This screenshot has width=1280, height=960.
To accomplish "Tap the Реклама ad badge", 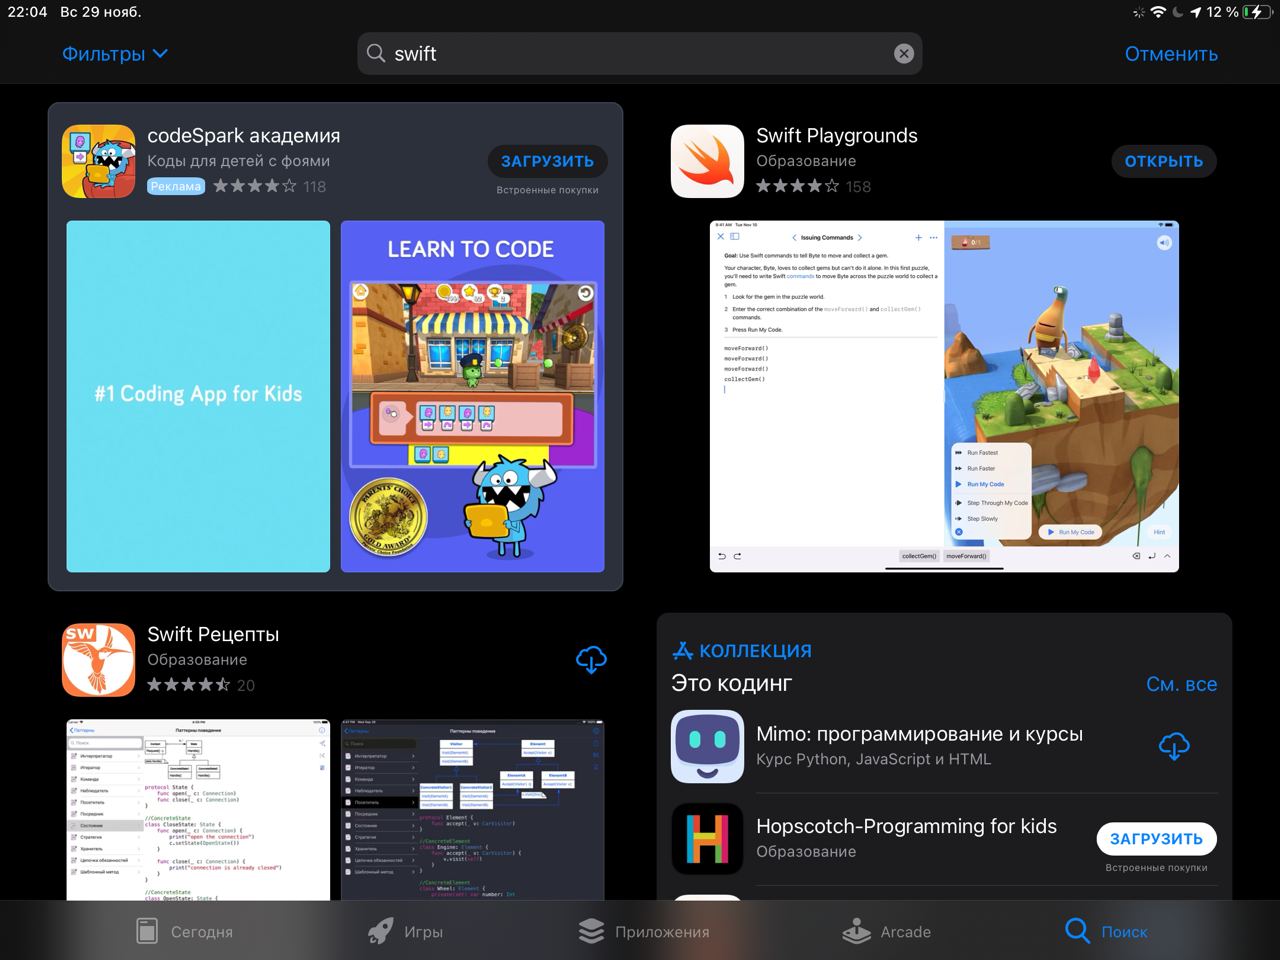I will pyautogui.click(x=176, y=186).
